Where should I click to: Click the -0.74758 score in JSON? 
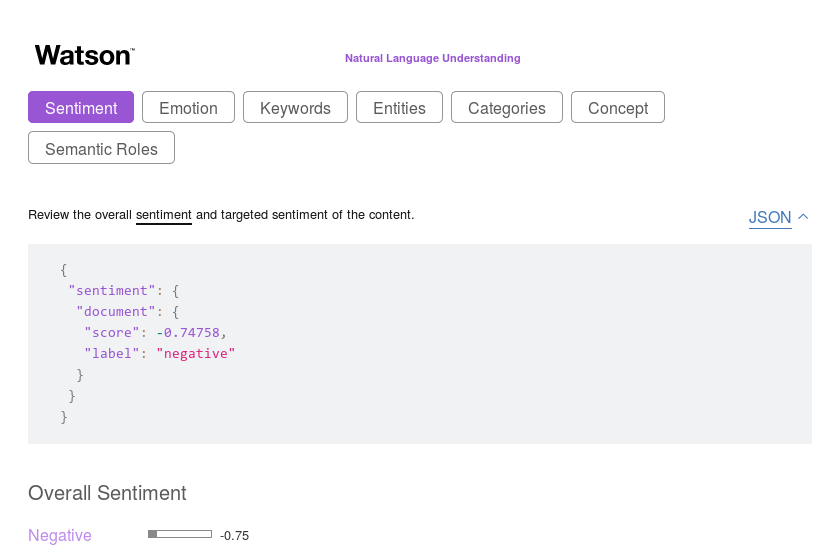188,333
